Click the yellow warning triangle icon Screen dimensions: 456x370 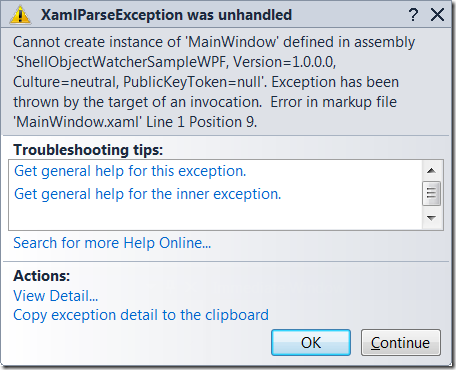tap(20, 15)
